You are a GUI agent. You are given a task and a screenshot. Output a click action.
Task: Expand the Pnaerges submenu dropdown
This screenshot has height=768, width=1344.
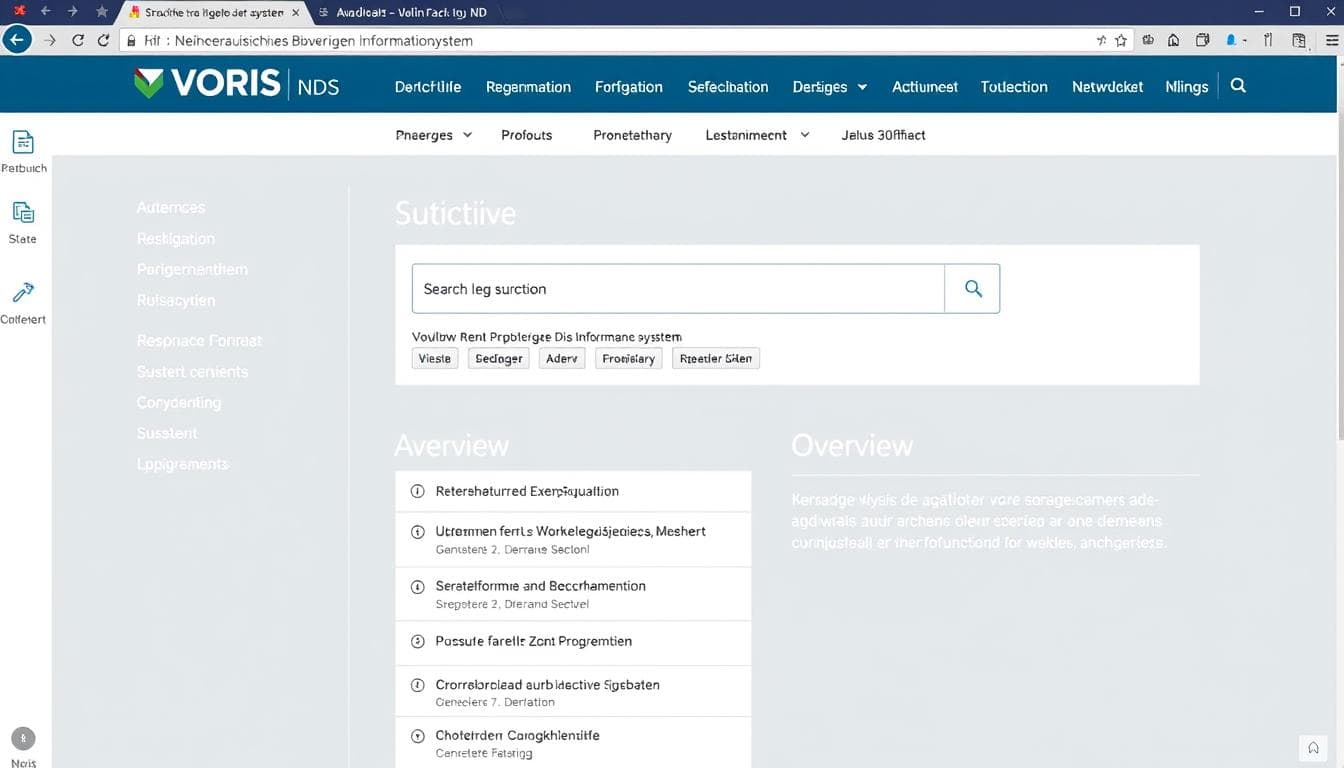(433, 135)
